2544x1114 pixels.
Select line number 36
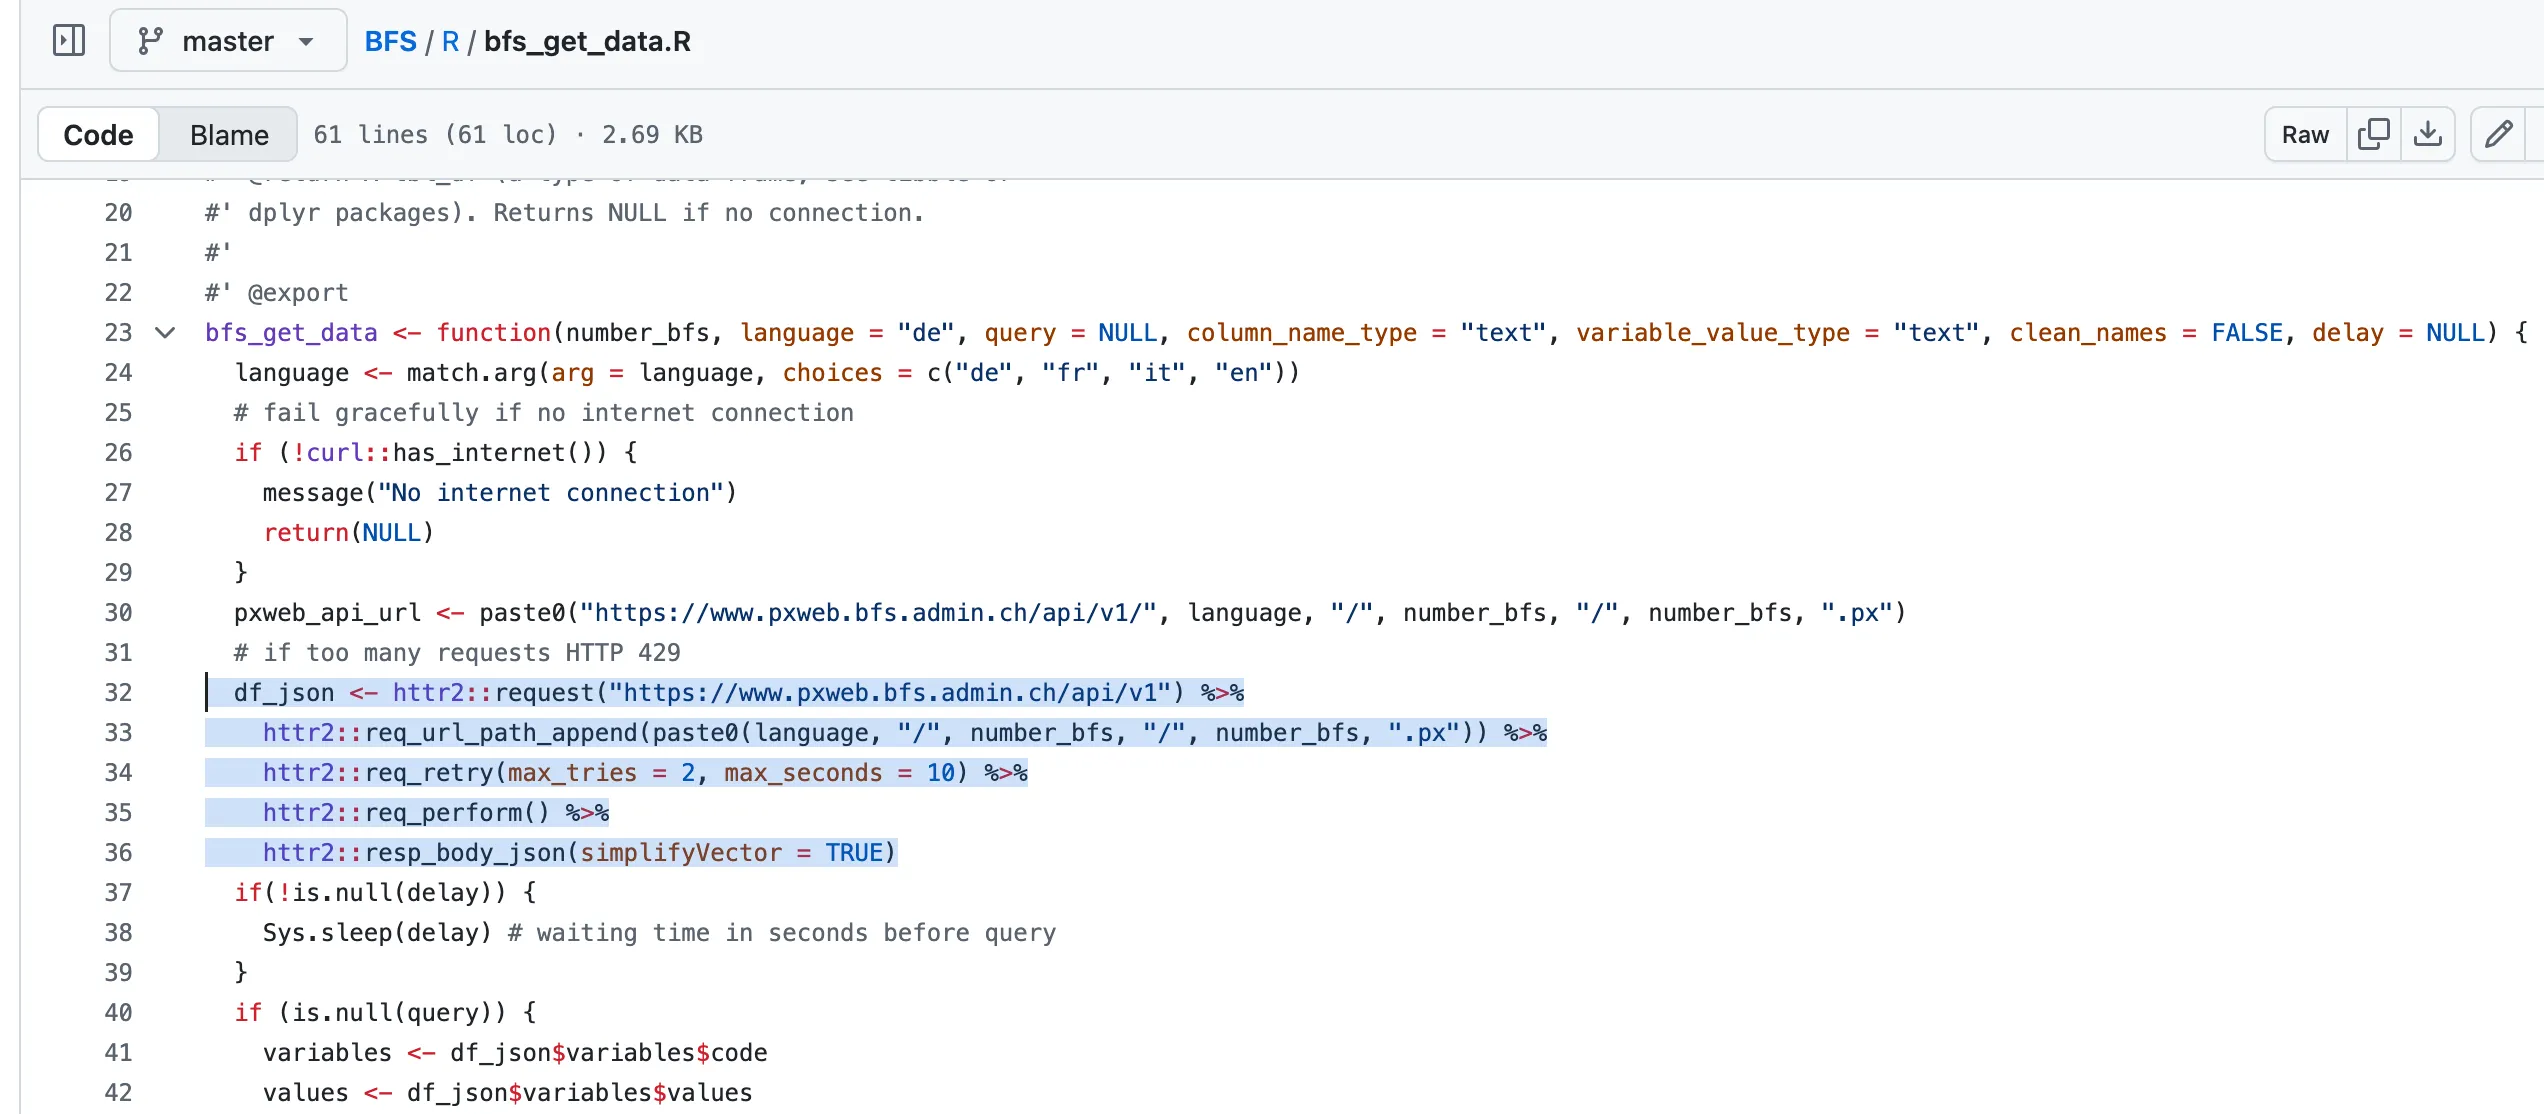click(x=118, y=852)
